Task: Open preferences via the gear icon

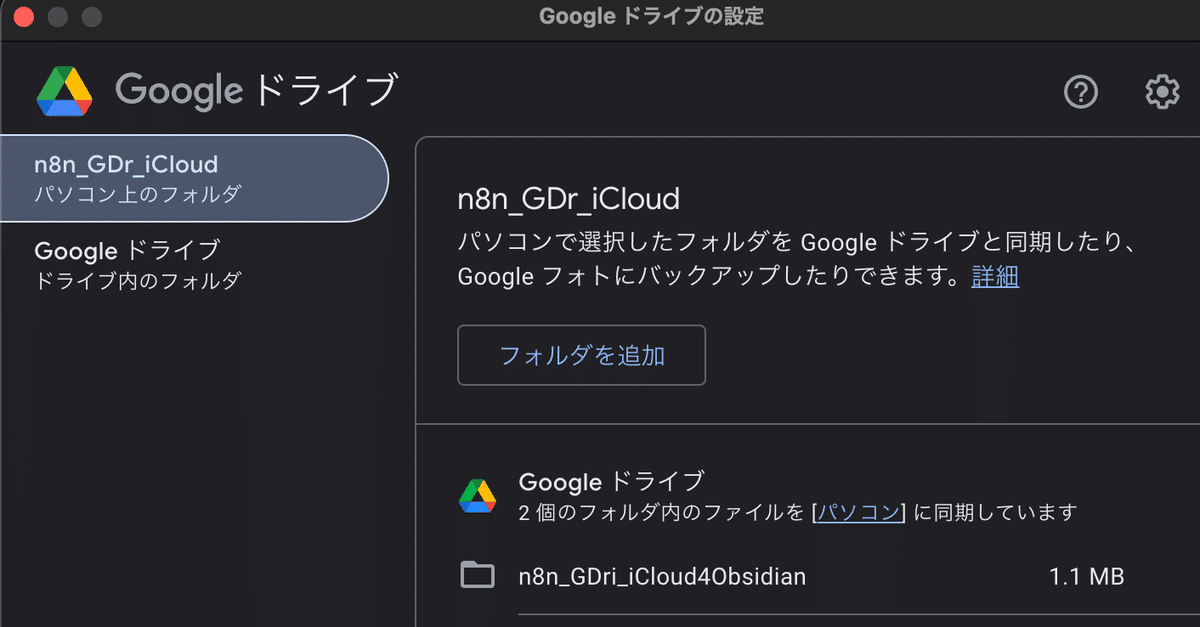Action: pos(1162,92)
